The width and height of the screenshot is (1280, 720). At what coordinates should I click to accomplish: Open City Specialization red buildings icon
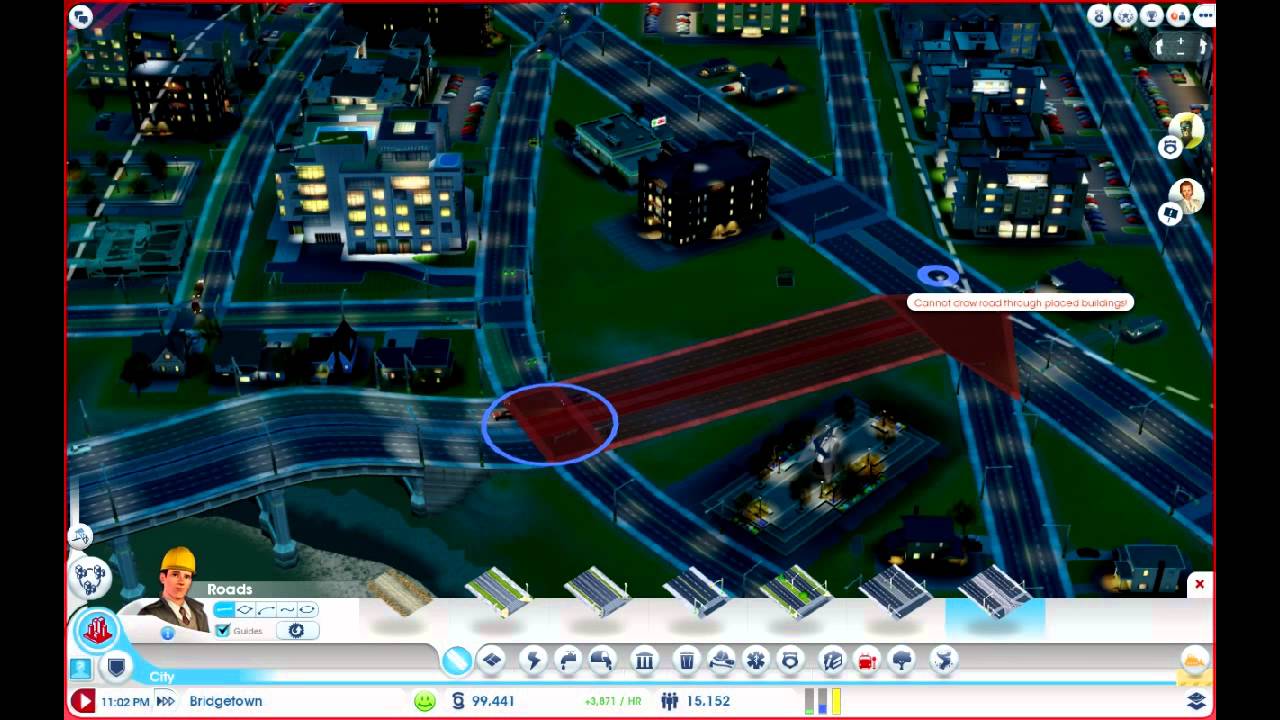tap(98, 630)
